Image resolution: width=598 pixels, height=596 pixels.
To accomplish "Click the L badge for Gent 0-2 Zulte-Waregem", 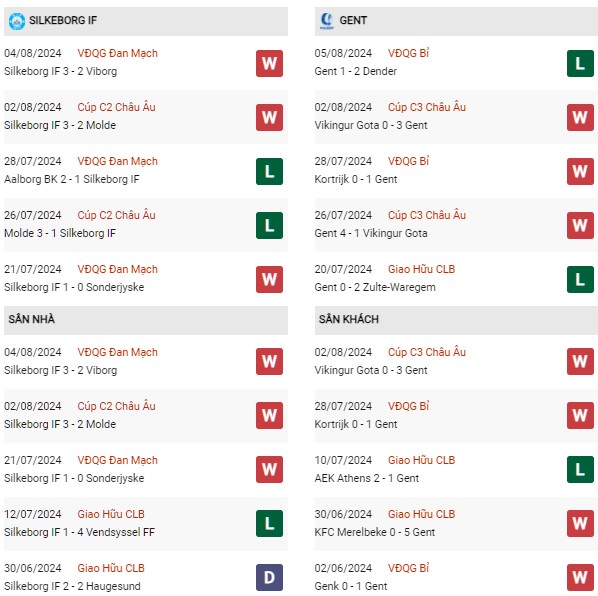I will 580,279.
